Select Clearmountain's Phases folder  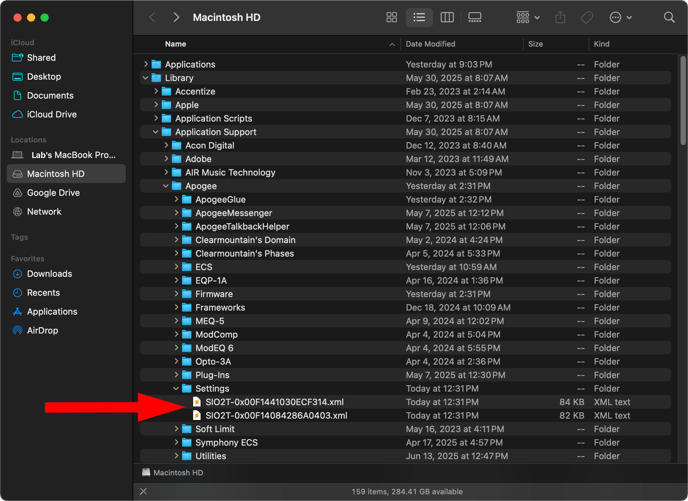click(x=405, y=253)
